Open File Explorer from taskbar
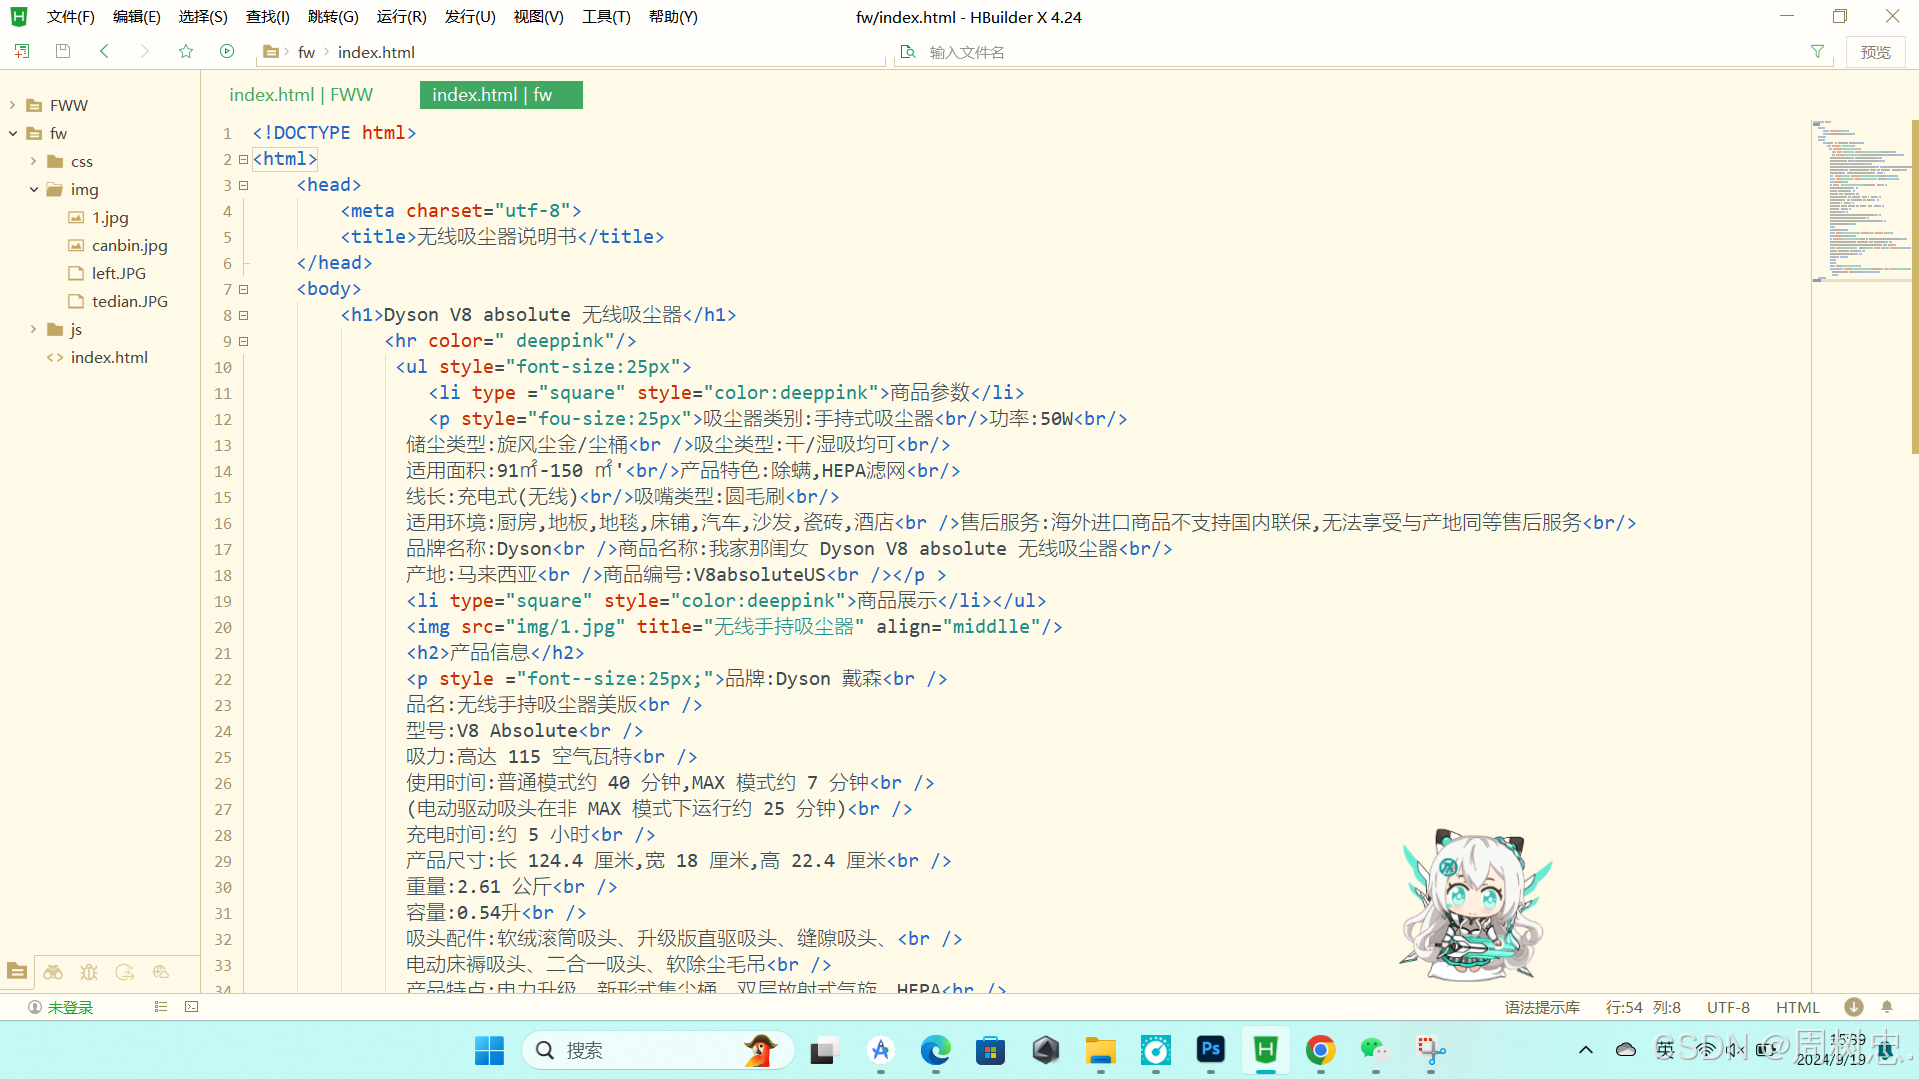 point(1100,1050)
